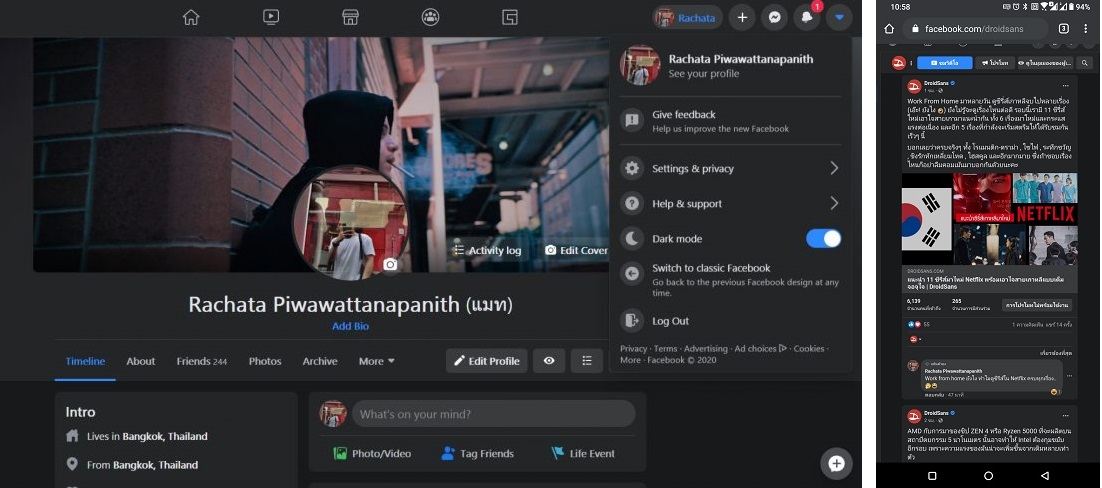The height and width of the screenshot is (488, 1102).
Task: Click the Dark mode moon icon
Action: pos(632,238)
